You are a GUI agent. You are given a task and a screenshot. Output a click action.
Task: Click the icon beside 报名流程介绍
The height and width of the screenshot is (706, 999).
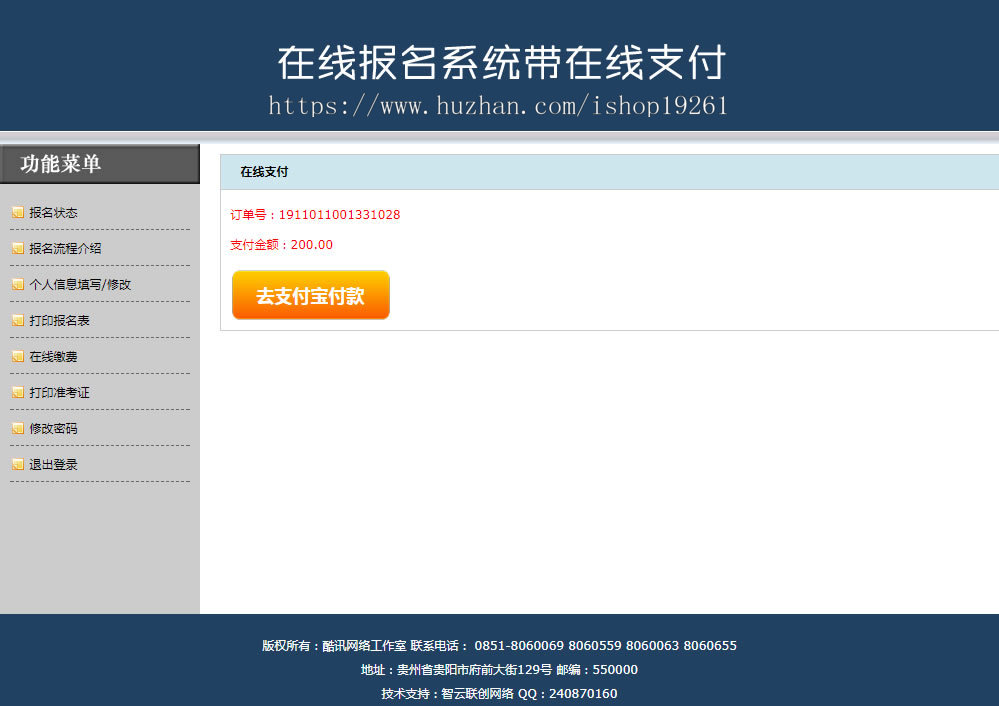click(x=18, y=249)
